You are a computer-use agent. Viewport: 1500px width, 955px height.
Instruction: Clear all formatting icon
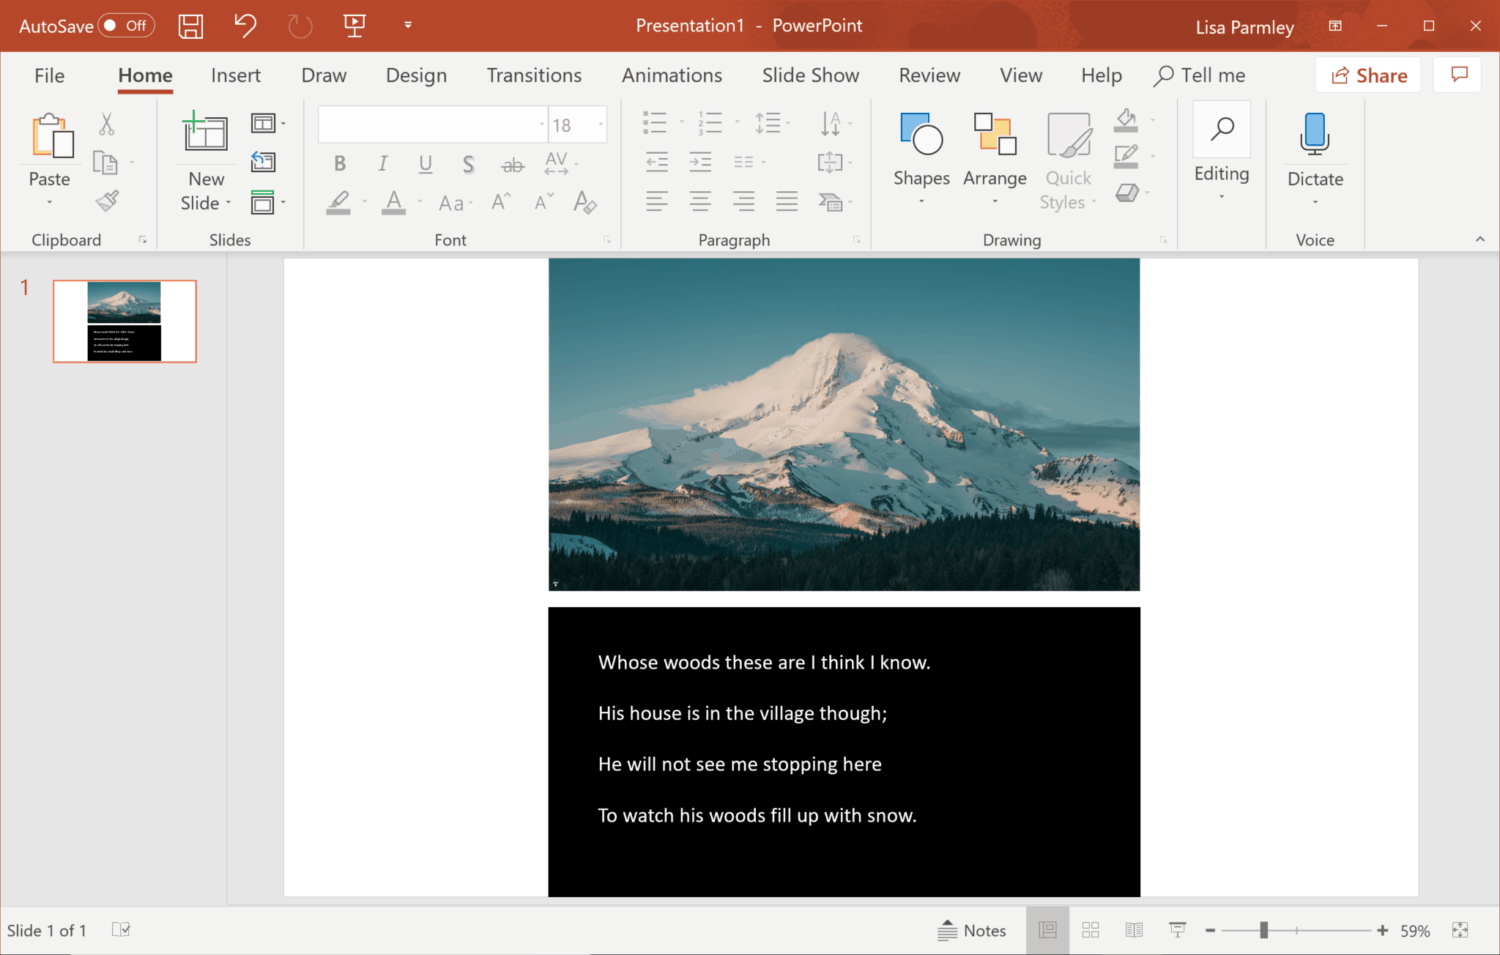tap(585, 202)
